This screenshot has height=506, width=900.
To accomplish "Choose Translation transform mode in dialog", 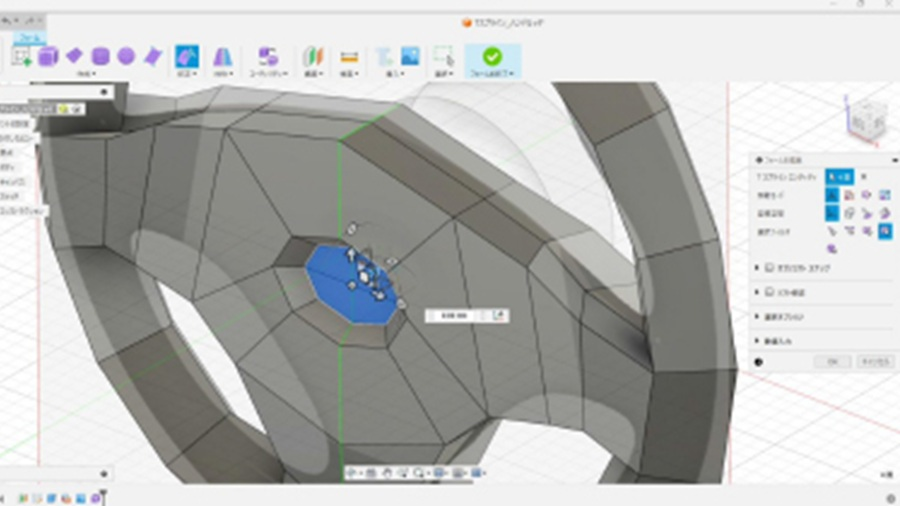I will (849, 195).
